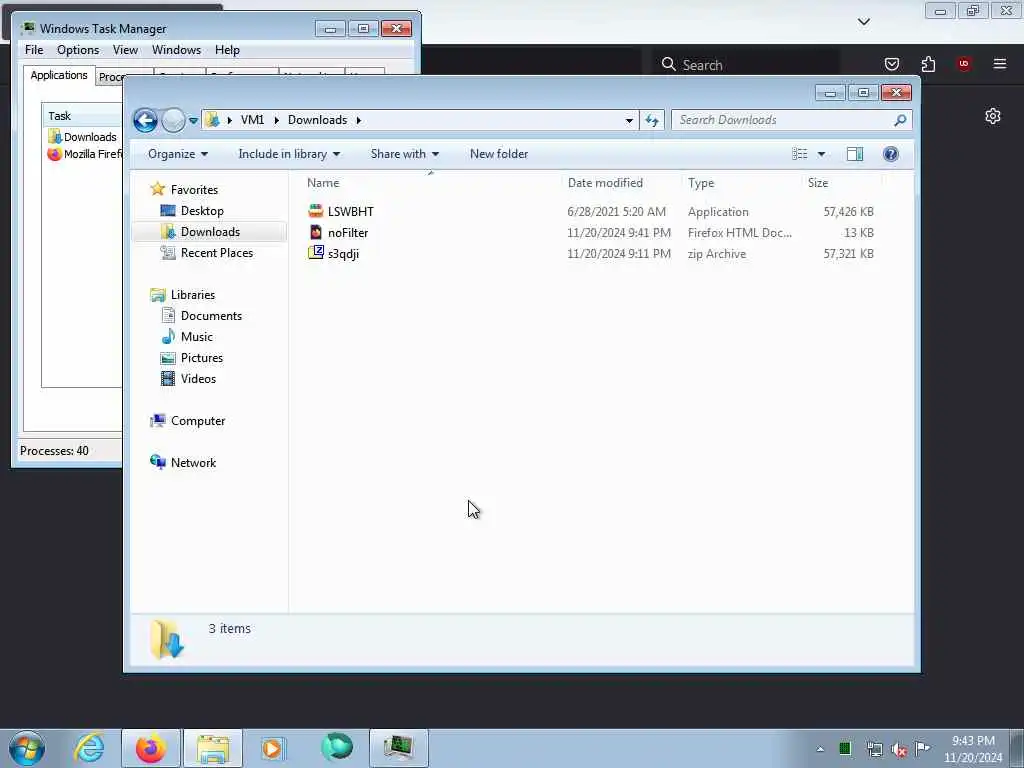Select VM1 in the address breadcrumb
The image size is (1024, 768).
252,120
